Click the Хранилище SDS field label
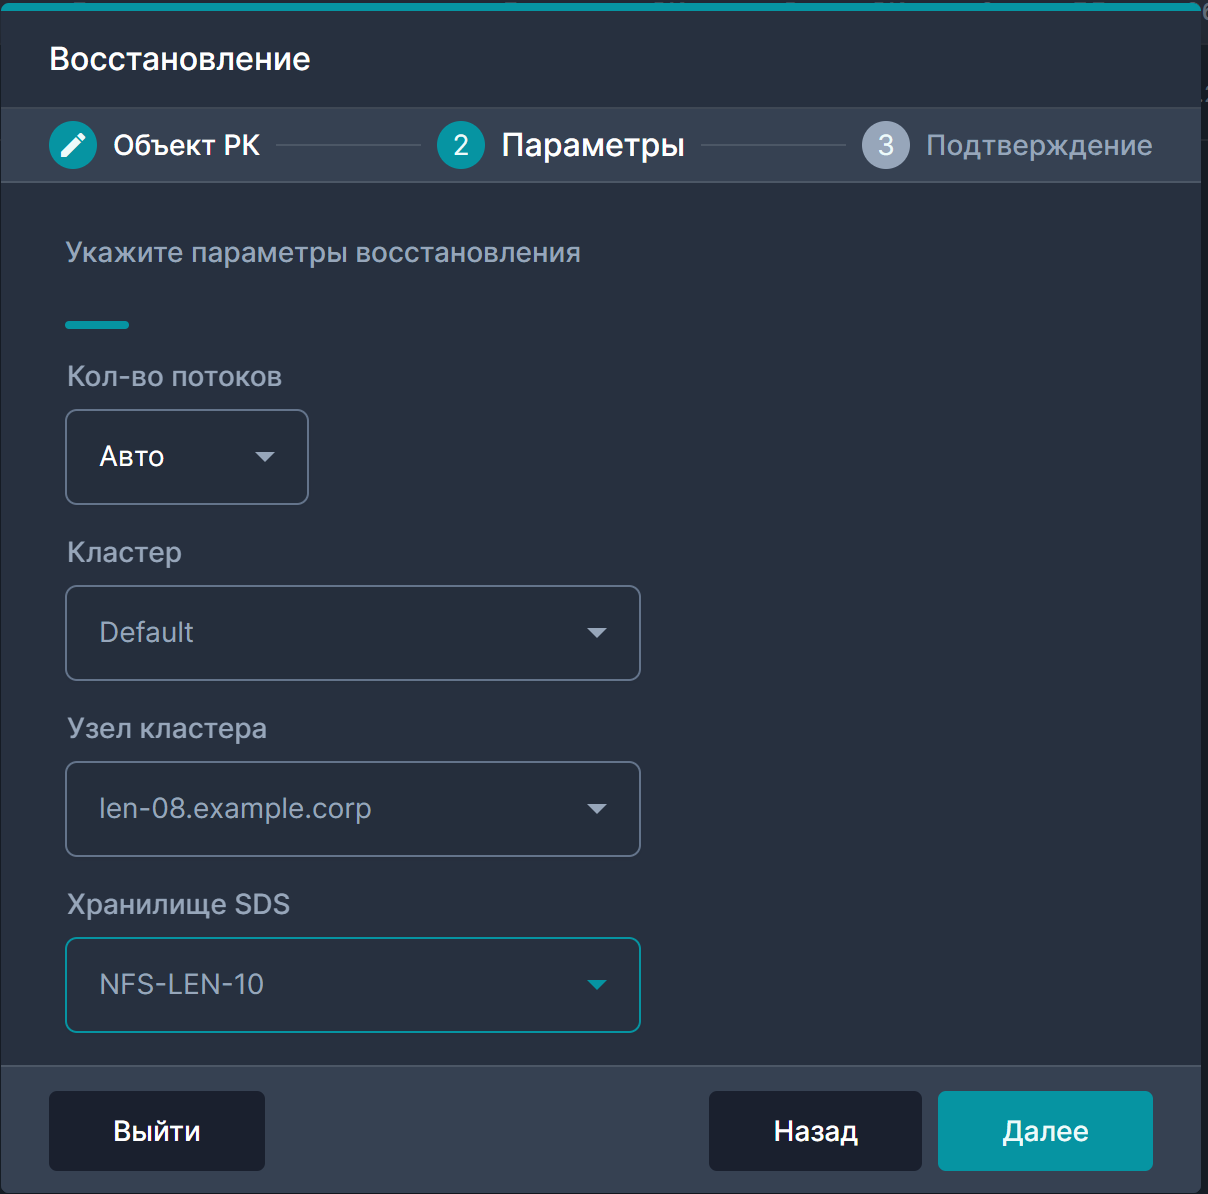Viewport: 1208px width, 1194px height. tap(178, 904)
